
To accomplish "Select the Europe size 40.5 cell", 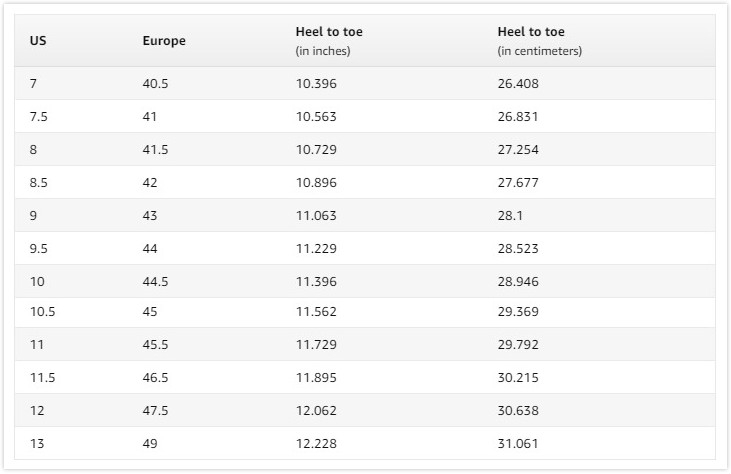I will click(155, 84).
